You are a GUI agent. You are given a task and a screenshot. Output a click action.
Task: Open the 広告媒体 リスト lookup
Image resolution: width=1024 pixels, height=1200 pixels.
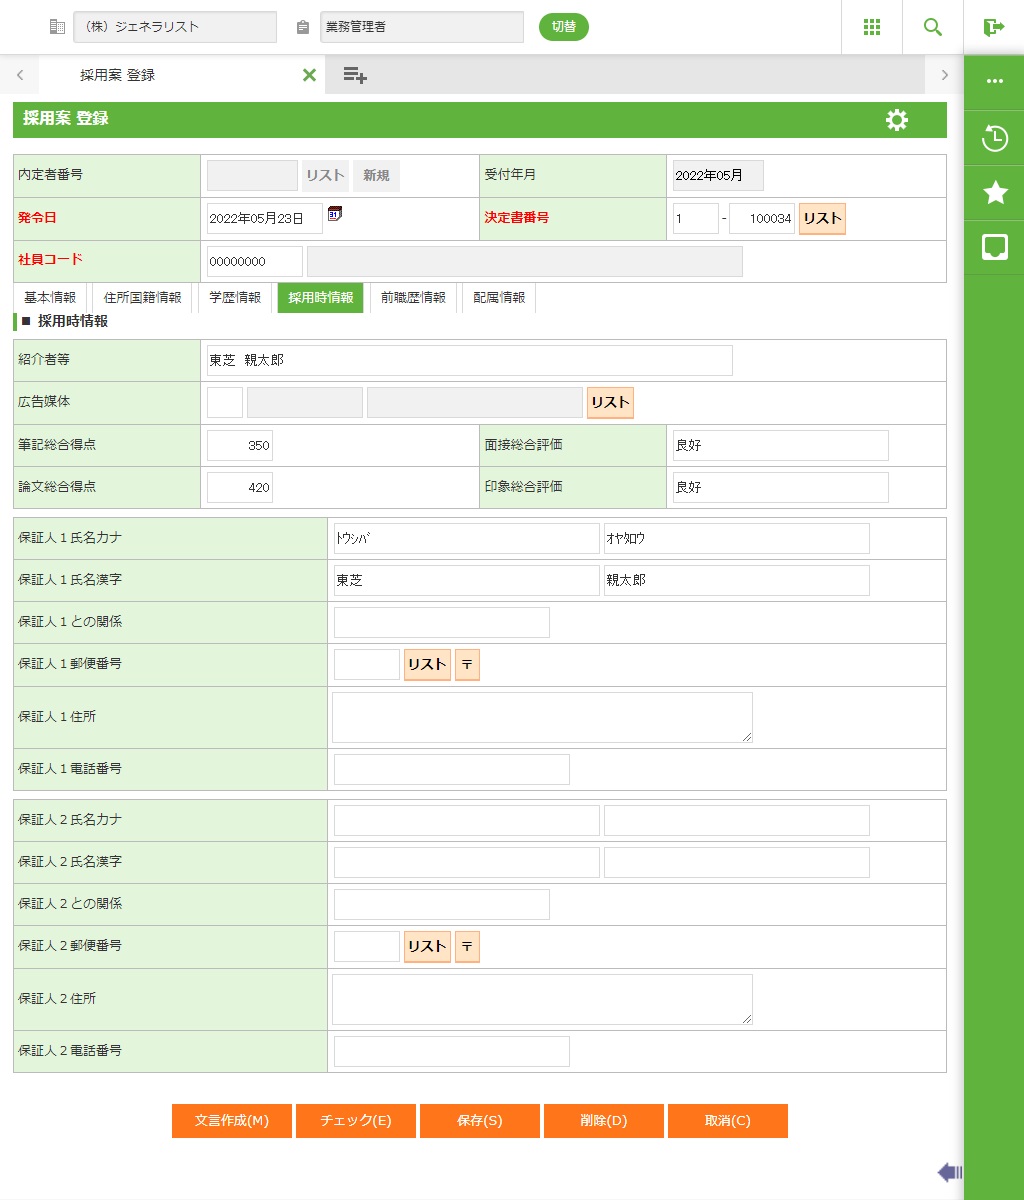[x=610, y=403]
